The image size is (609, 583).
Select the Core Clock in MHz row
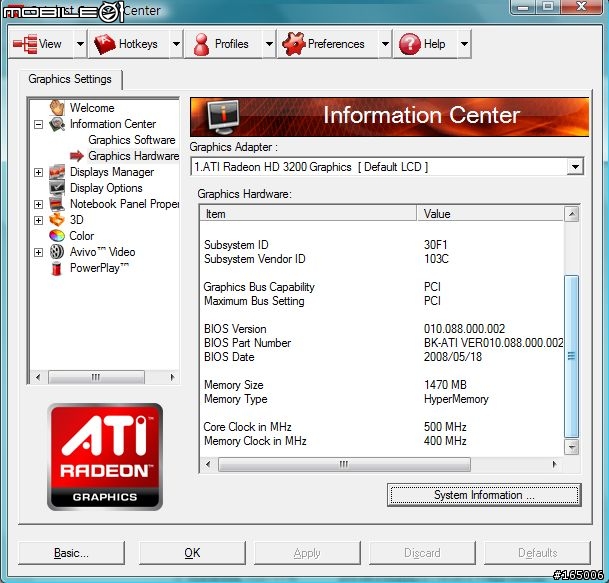click(x=382, y=427)
